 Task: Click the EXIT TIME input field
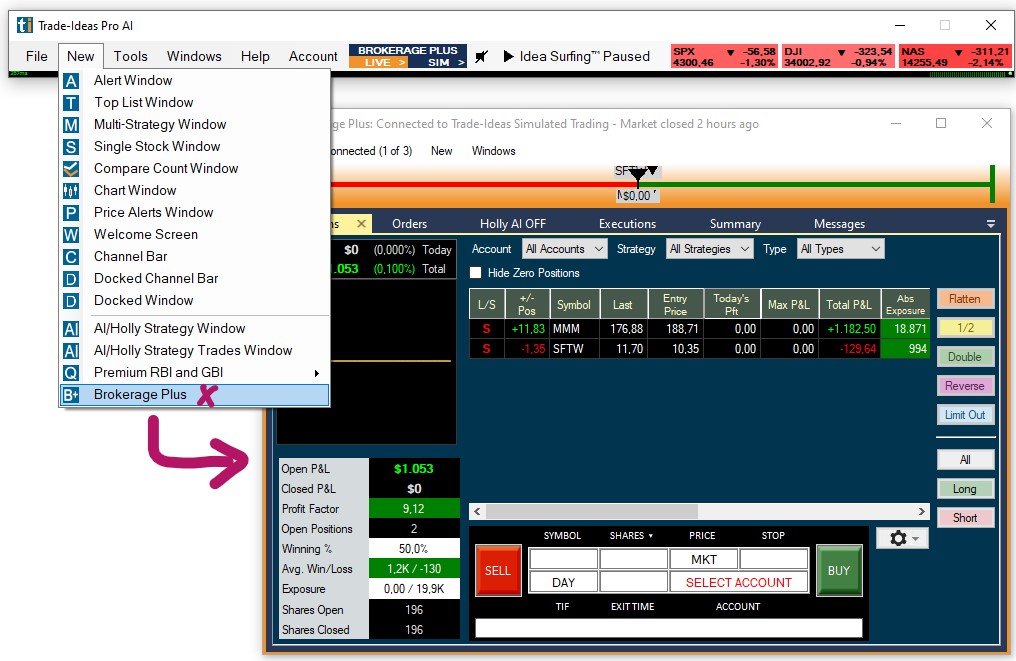(x=634, y=583)
